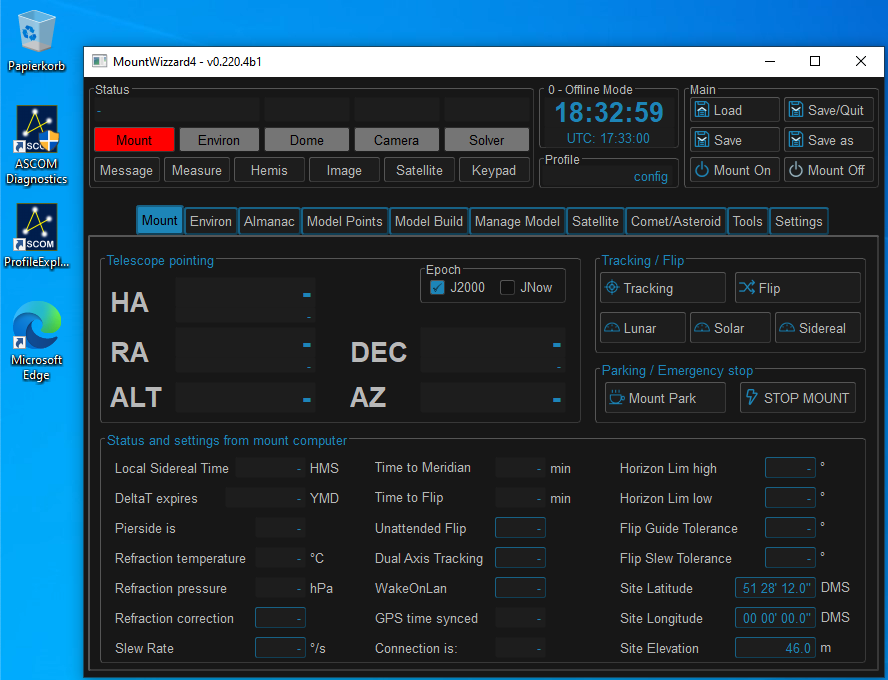Save the current profile
The width and height of the screenshot is (888, 680).
pyautogui.click(x=735, y=140)
